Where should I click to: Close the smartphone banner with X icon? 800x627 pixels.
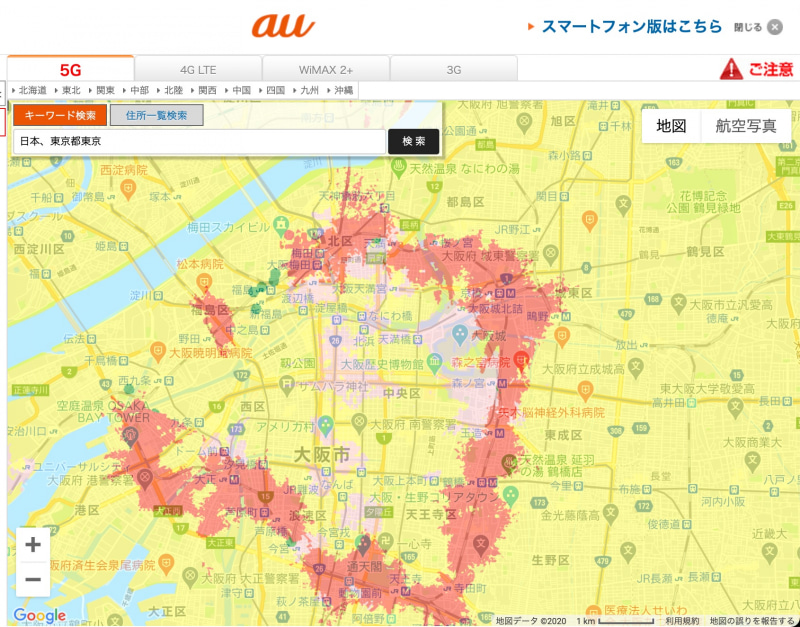(x=774, y=27)
